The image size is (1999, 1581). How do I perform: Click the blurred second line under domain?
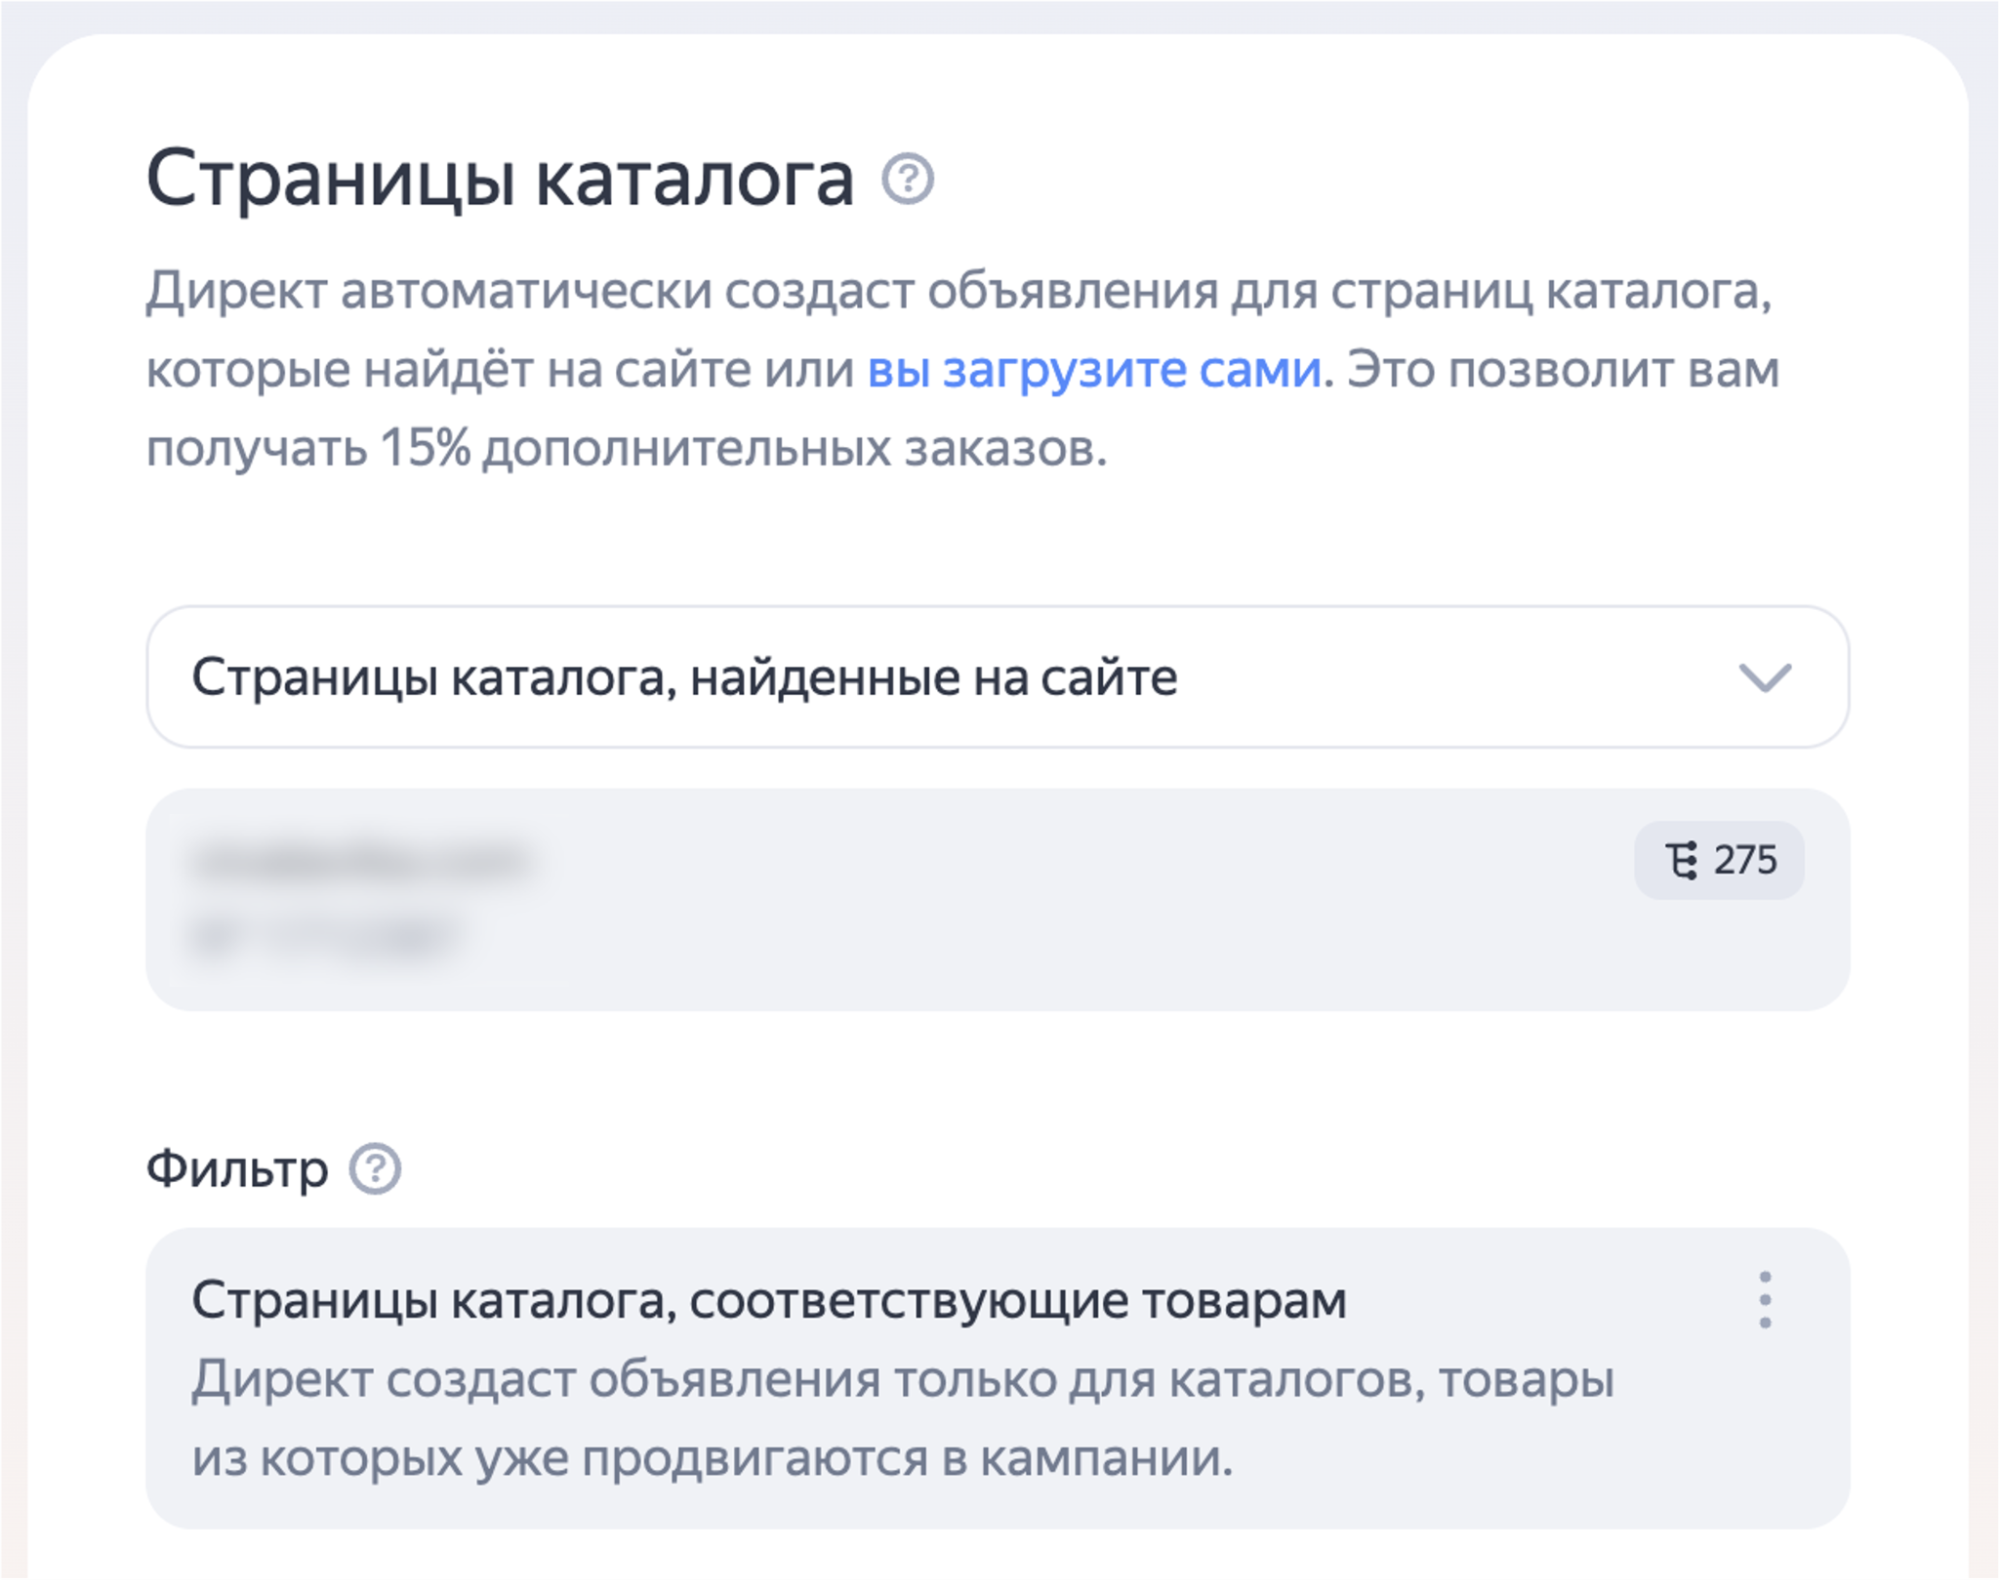coord(325,937)
